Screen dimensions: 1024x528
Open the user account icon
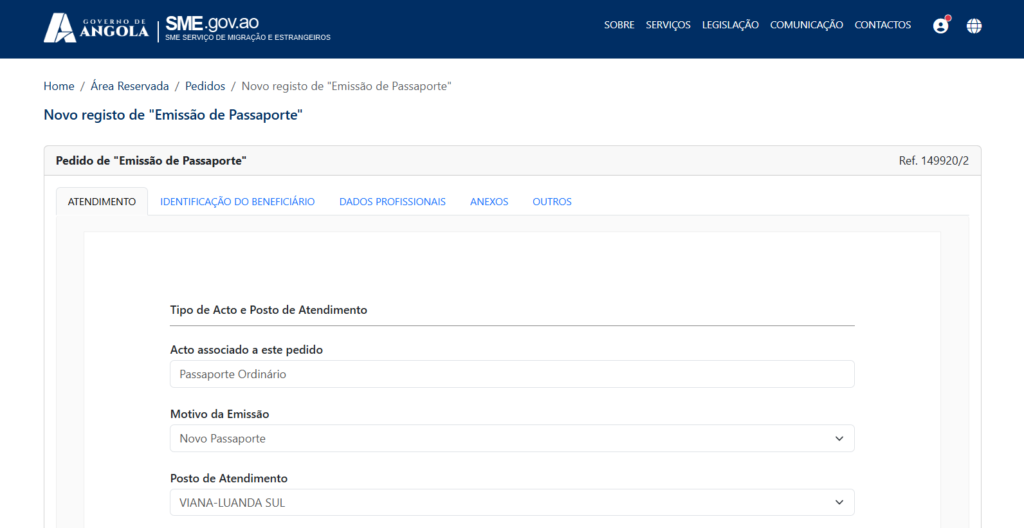click(x=940, y=26)
